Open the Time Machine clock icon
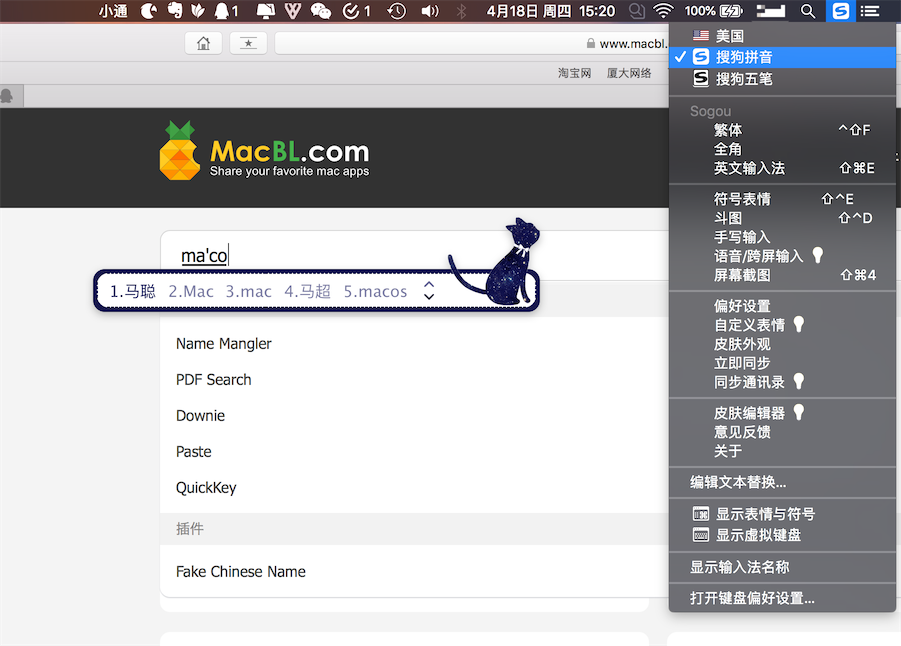The width and height of the screenshot is (901, 646). 396,11
